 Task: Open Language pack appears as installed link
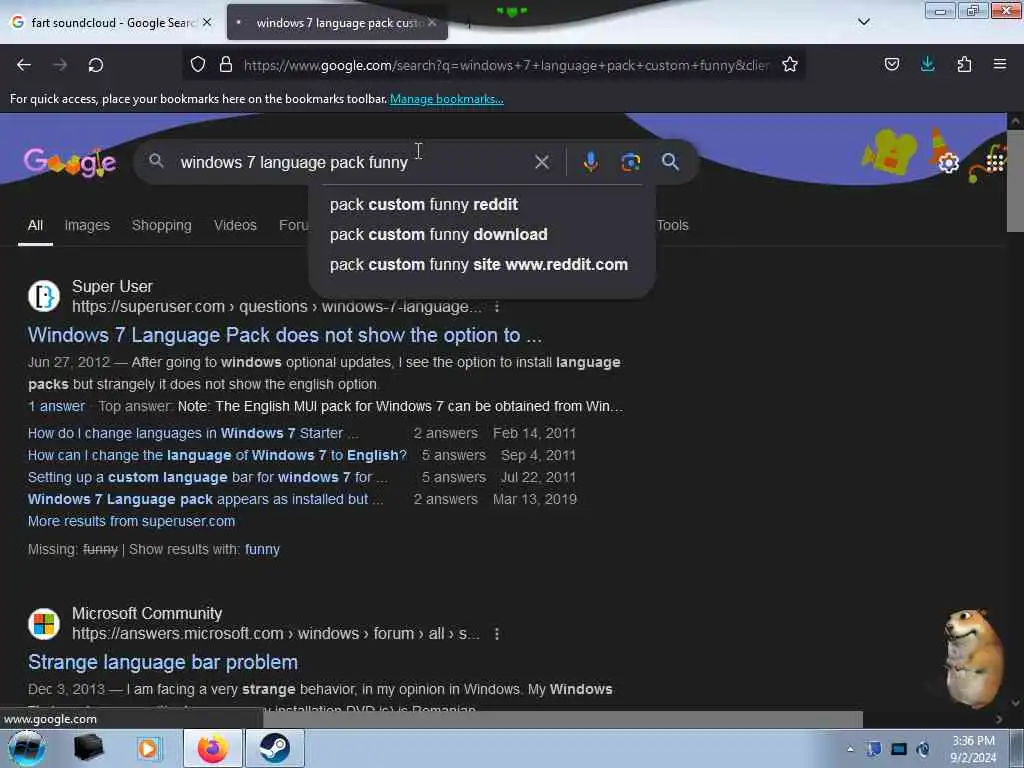click(x=205, y=500)
